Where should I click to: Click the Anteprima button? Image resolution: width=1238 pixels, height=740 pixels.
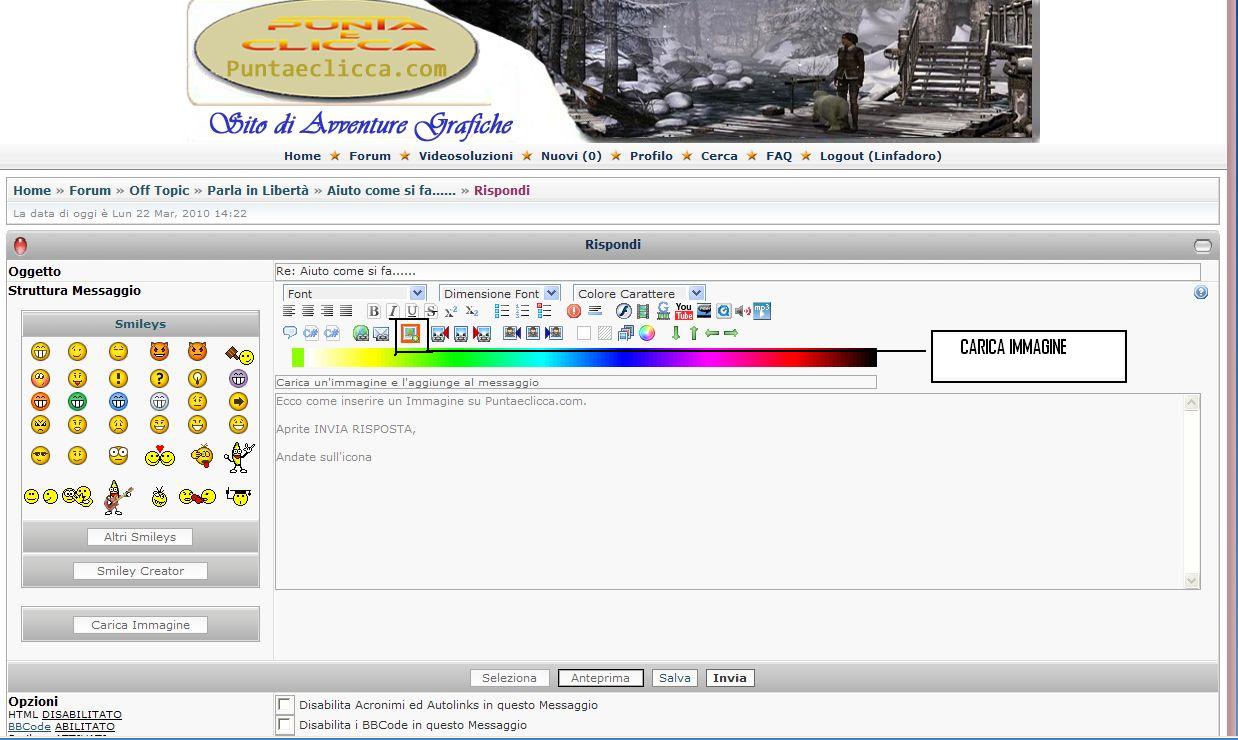(x=600, y=678)
